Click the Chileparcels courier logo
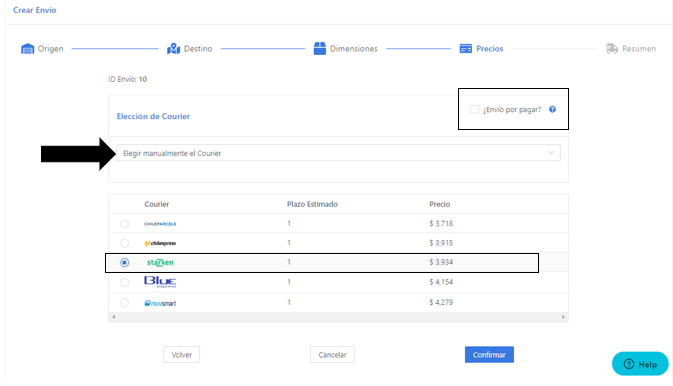673x386 pixels. click(x=160, y=224)
